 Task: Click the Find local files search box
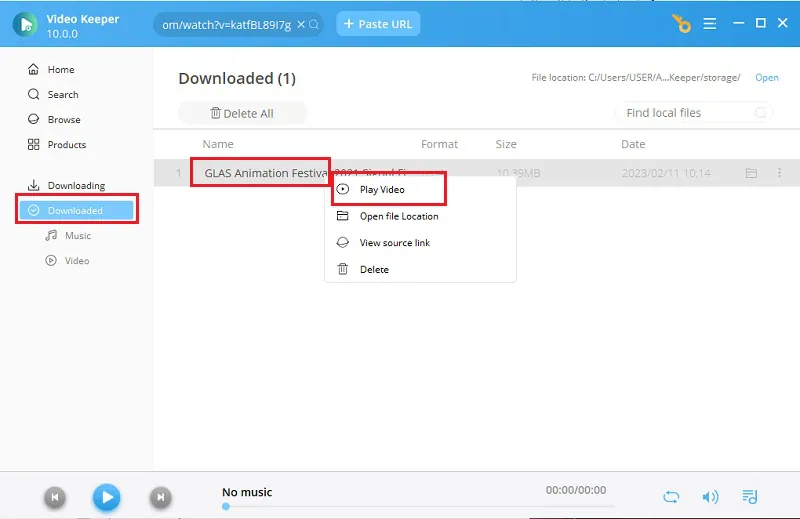click(688, 113)
